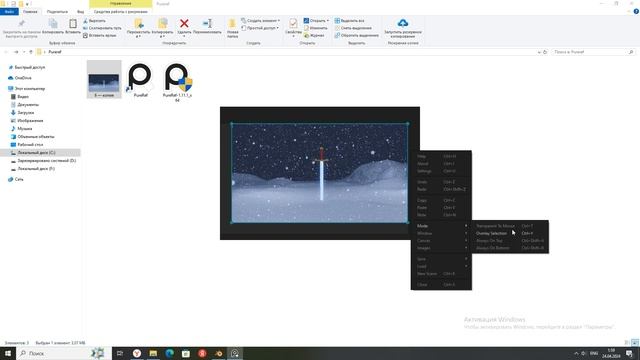Open Quick access (Быстрый доступ) in sidebar
This screenshot has height=360, width=640.
29,67
